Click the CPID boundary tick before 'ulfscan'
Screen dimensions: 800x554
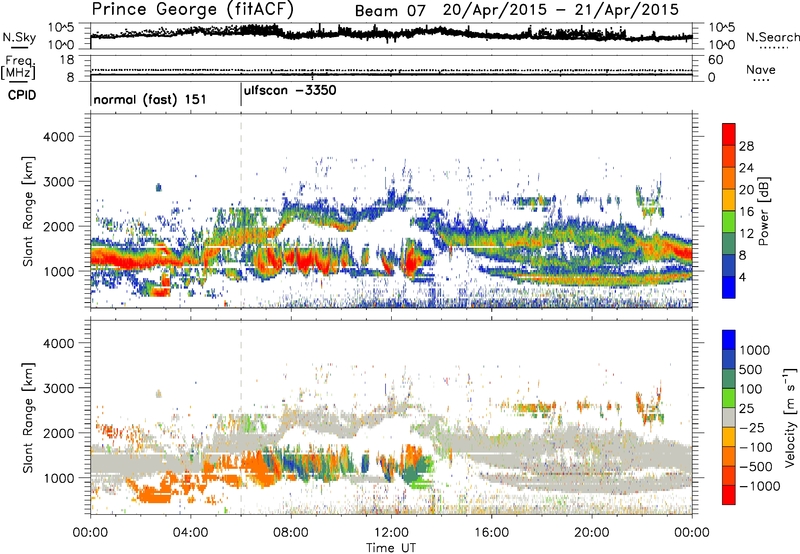pos(241,95)
